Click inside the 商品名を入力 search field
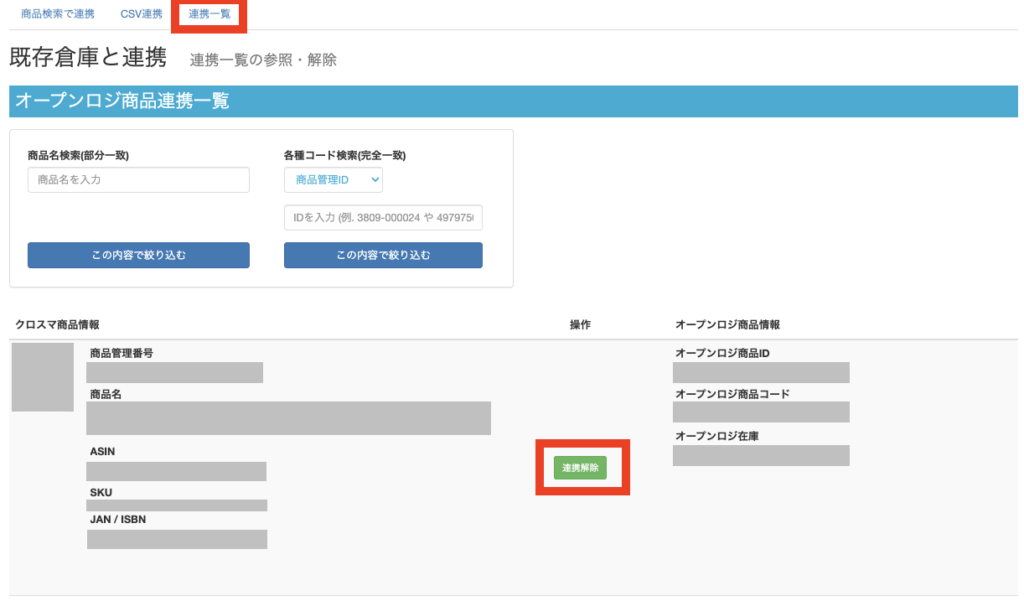Viewport: 1024px width, 601px height. click(138, 180)
